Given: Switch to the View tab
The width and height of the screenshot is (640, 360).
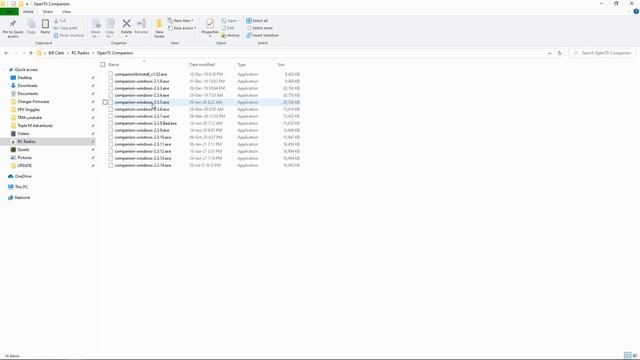Looking at the screenshot, I should (66, 12).
